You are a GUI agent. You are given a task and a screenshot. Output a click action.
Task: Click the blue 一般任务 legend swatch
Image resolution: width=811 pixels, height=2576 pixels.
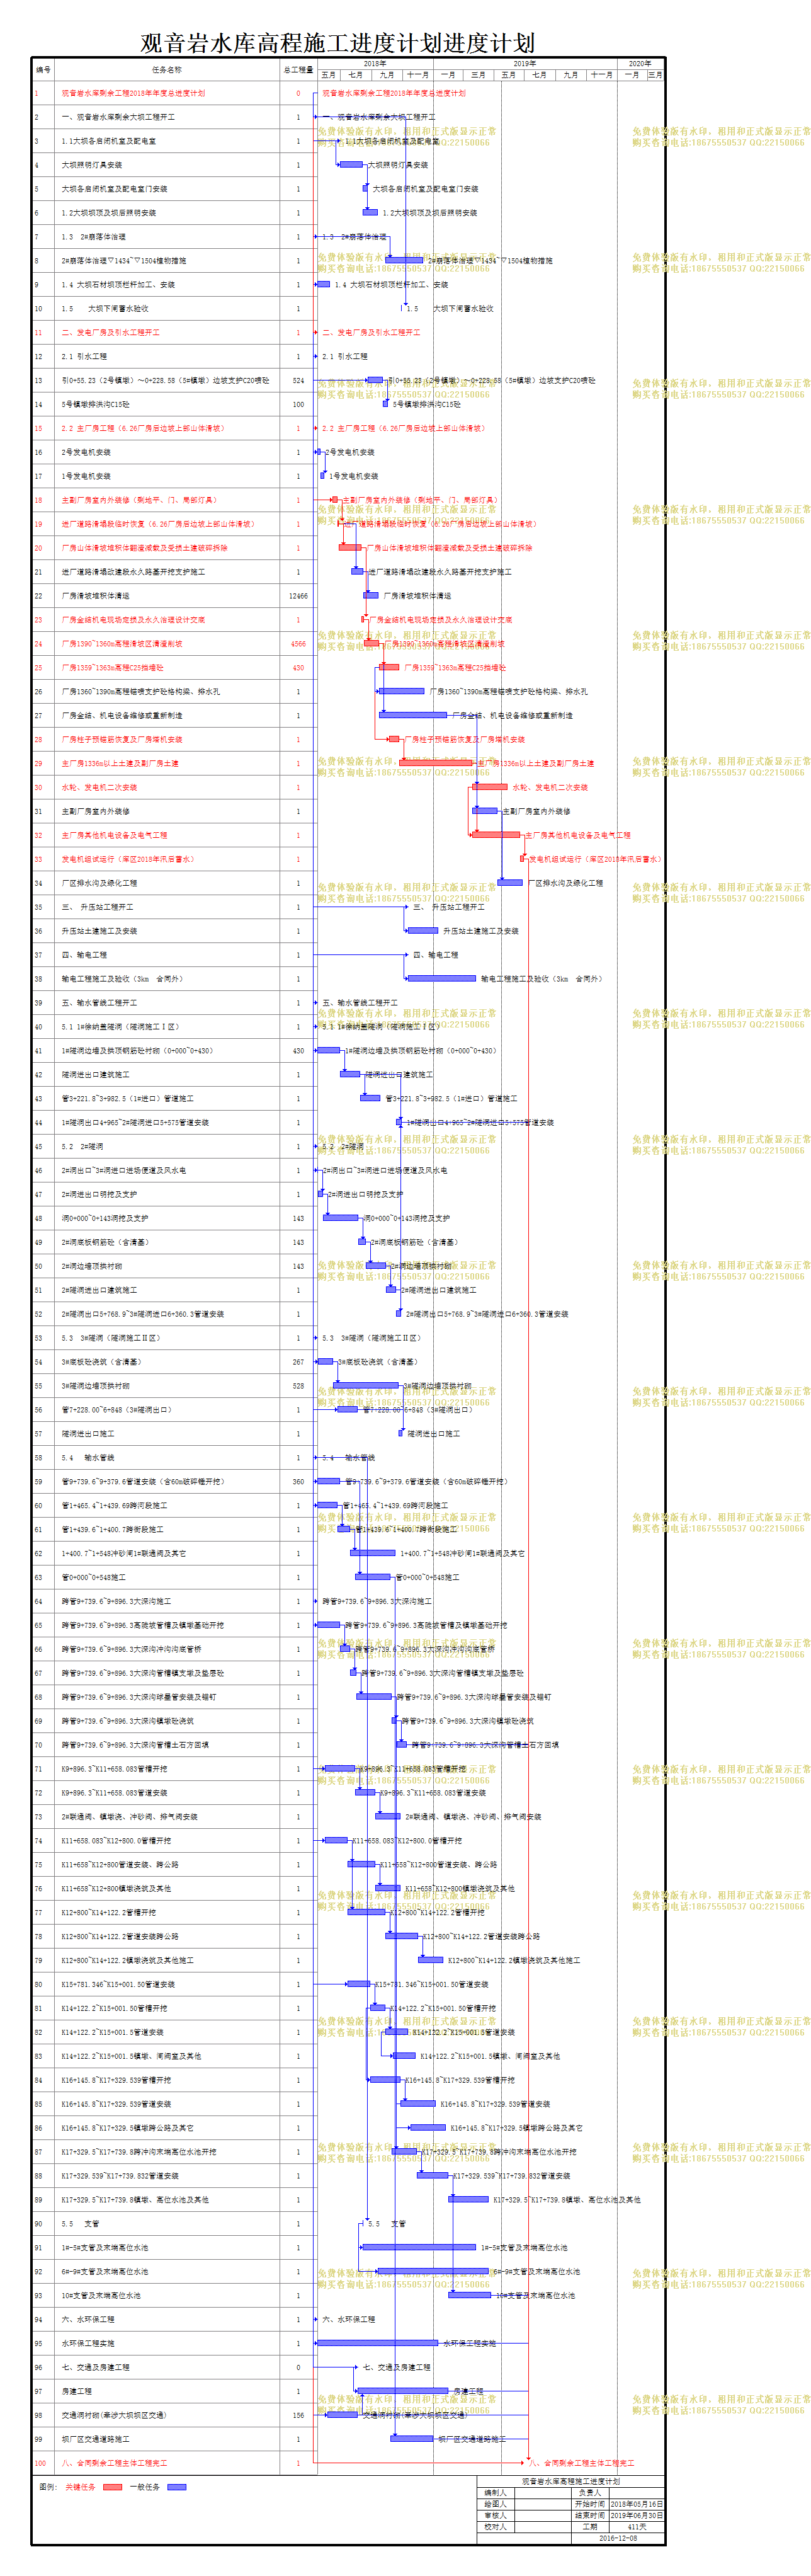[x=177, y=2487]
